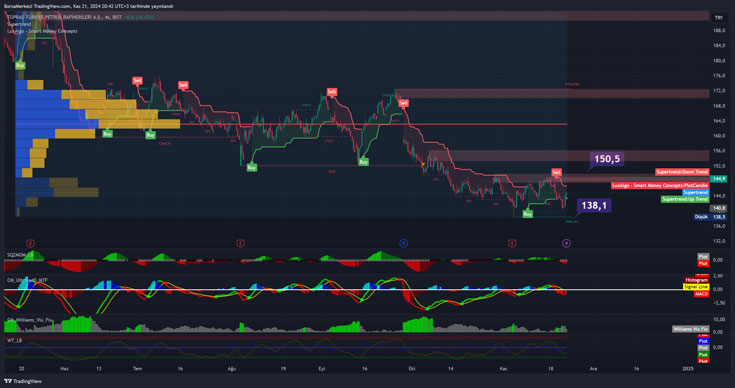This screenshot has width=735, height=388.
Task: Click the Williams Vix Fix scale label
Action: coord(690,329)
